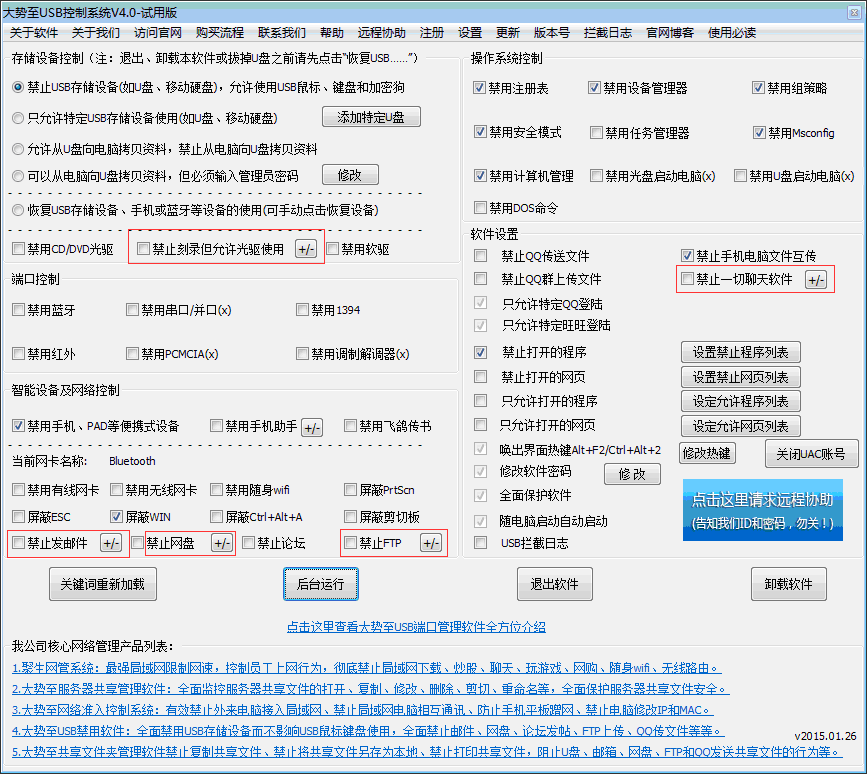Click the 后台运行 button
The width and height of the screenshot is (867, 774).
click(320, 584)
